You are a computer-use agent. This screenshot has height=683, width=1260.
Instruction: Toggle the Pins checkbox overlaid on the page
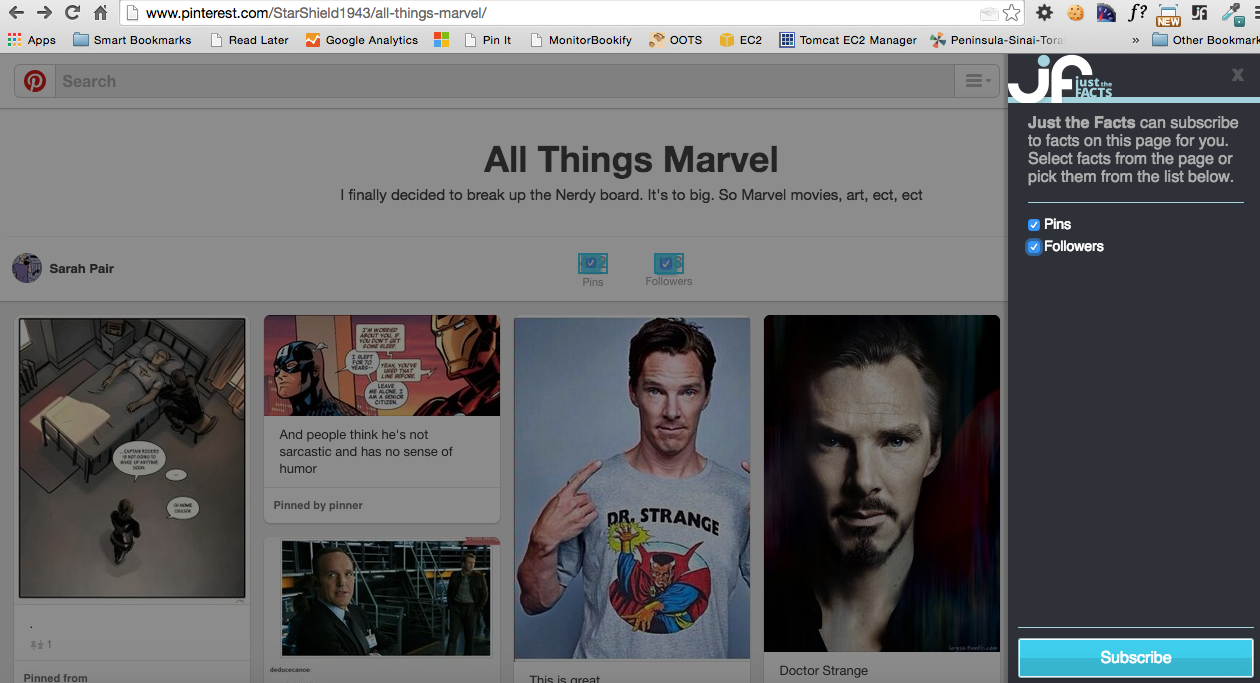(591, 263)
